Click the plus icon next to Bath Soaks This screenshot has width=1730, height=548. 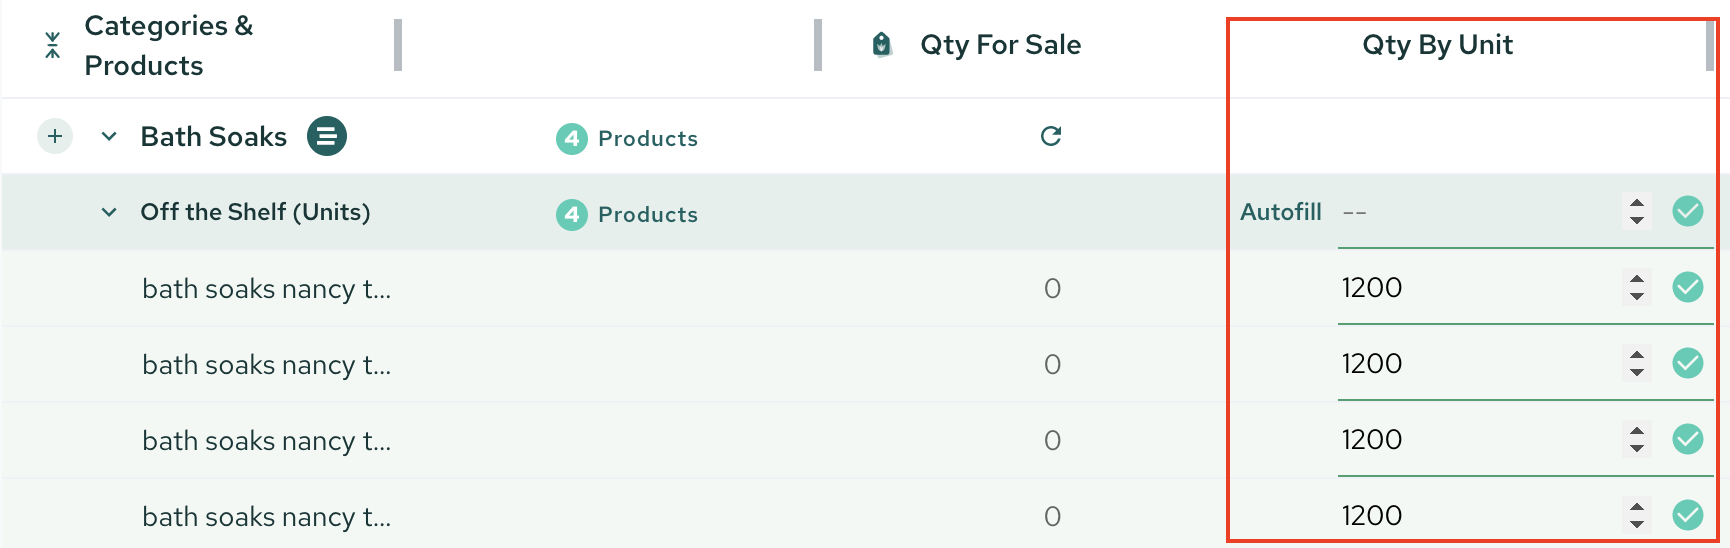coord(55,136)
